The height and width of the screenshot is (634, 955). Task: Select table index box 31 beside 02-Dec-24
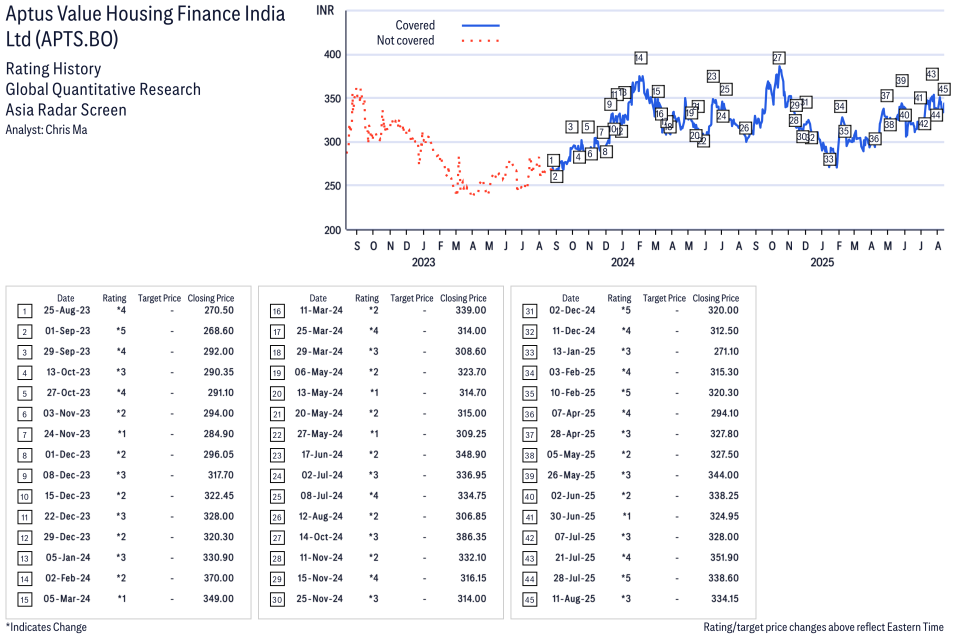pos(530,311)
